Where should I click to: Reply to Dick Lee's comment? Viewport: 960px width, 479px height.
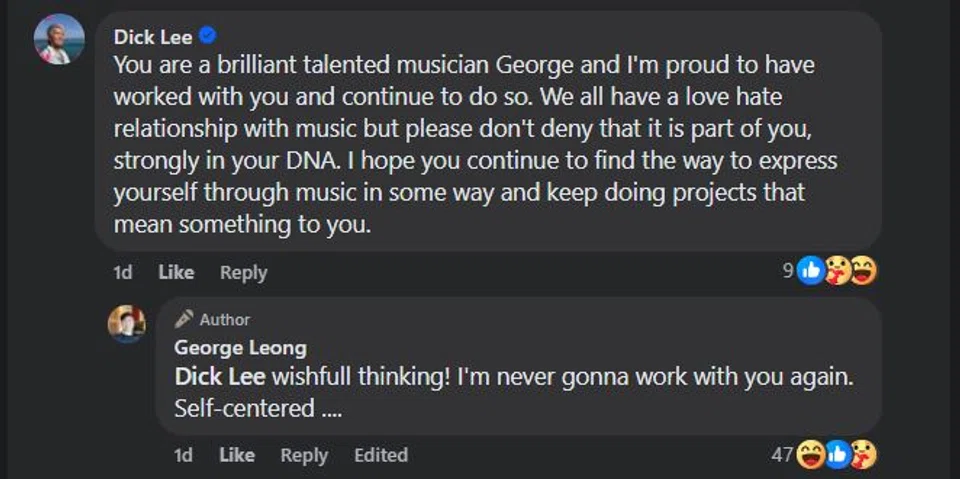point(243,272)
